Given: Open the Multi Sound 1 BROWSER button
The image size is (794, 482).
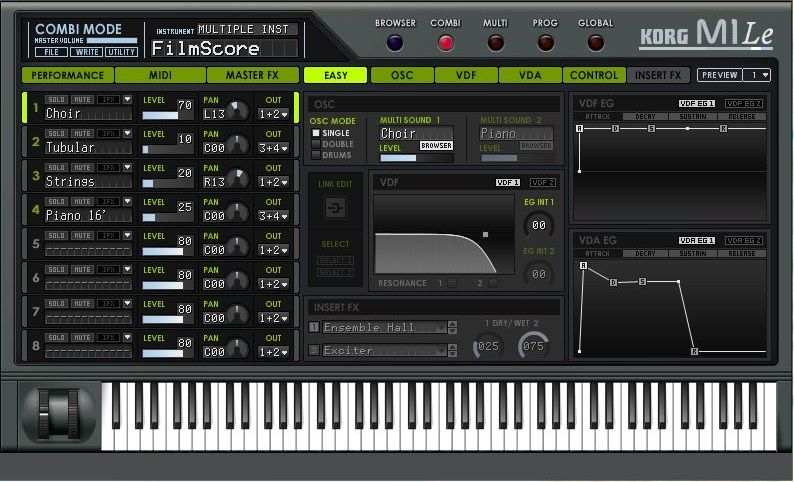Looking at the screenshot, I should (x=436, y=146).
